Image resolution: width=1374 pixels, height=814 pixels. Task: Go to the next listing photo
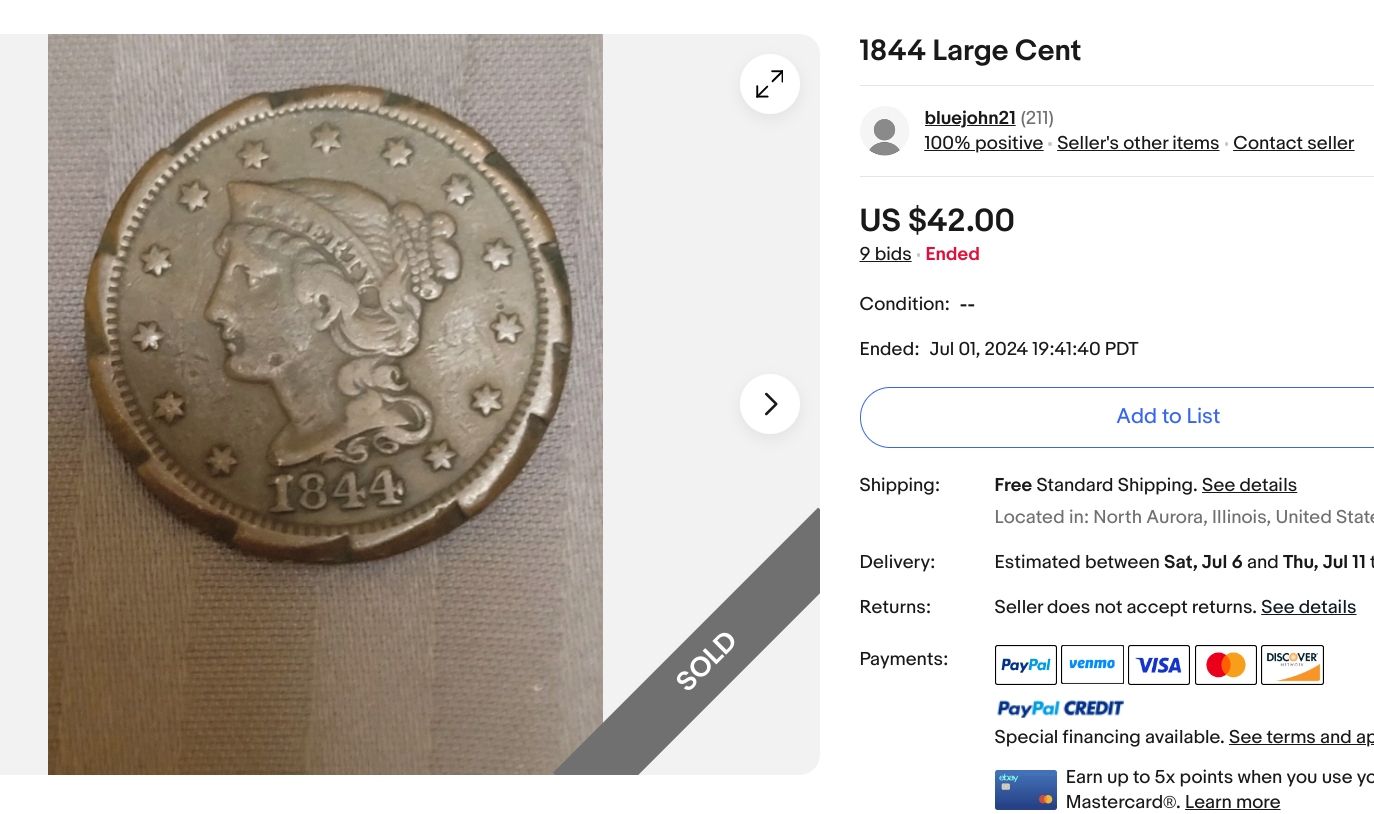coord(769,404)
